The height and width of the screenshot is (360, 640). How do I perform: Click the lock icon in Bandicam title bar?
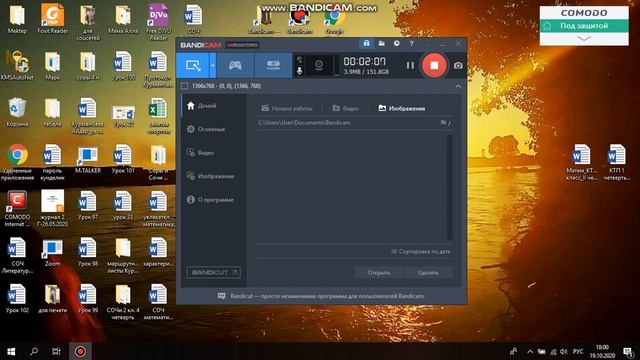[366, 43]
